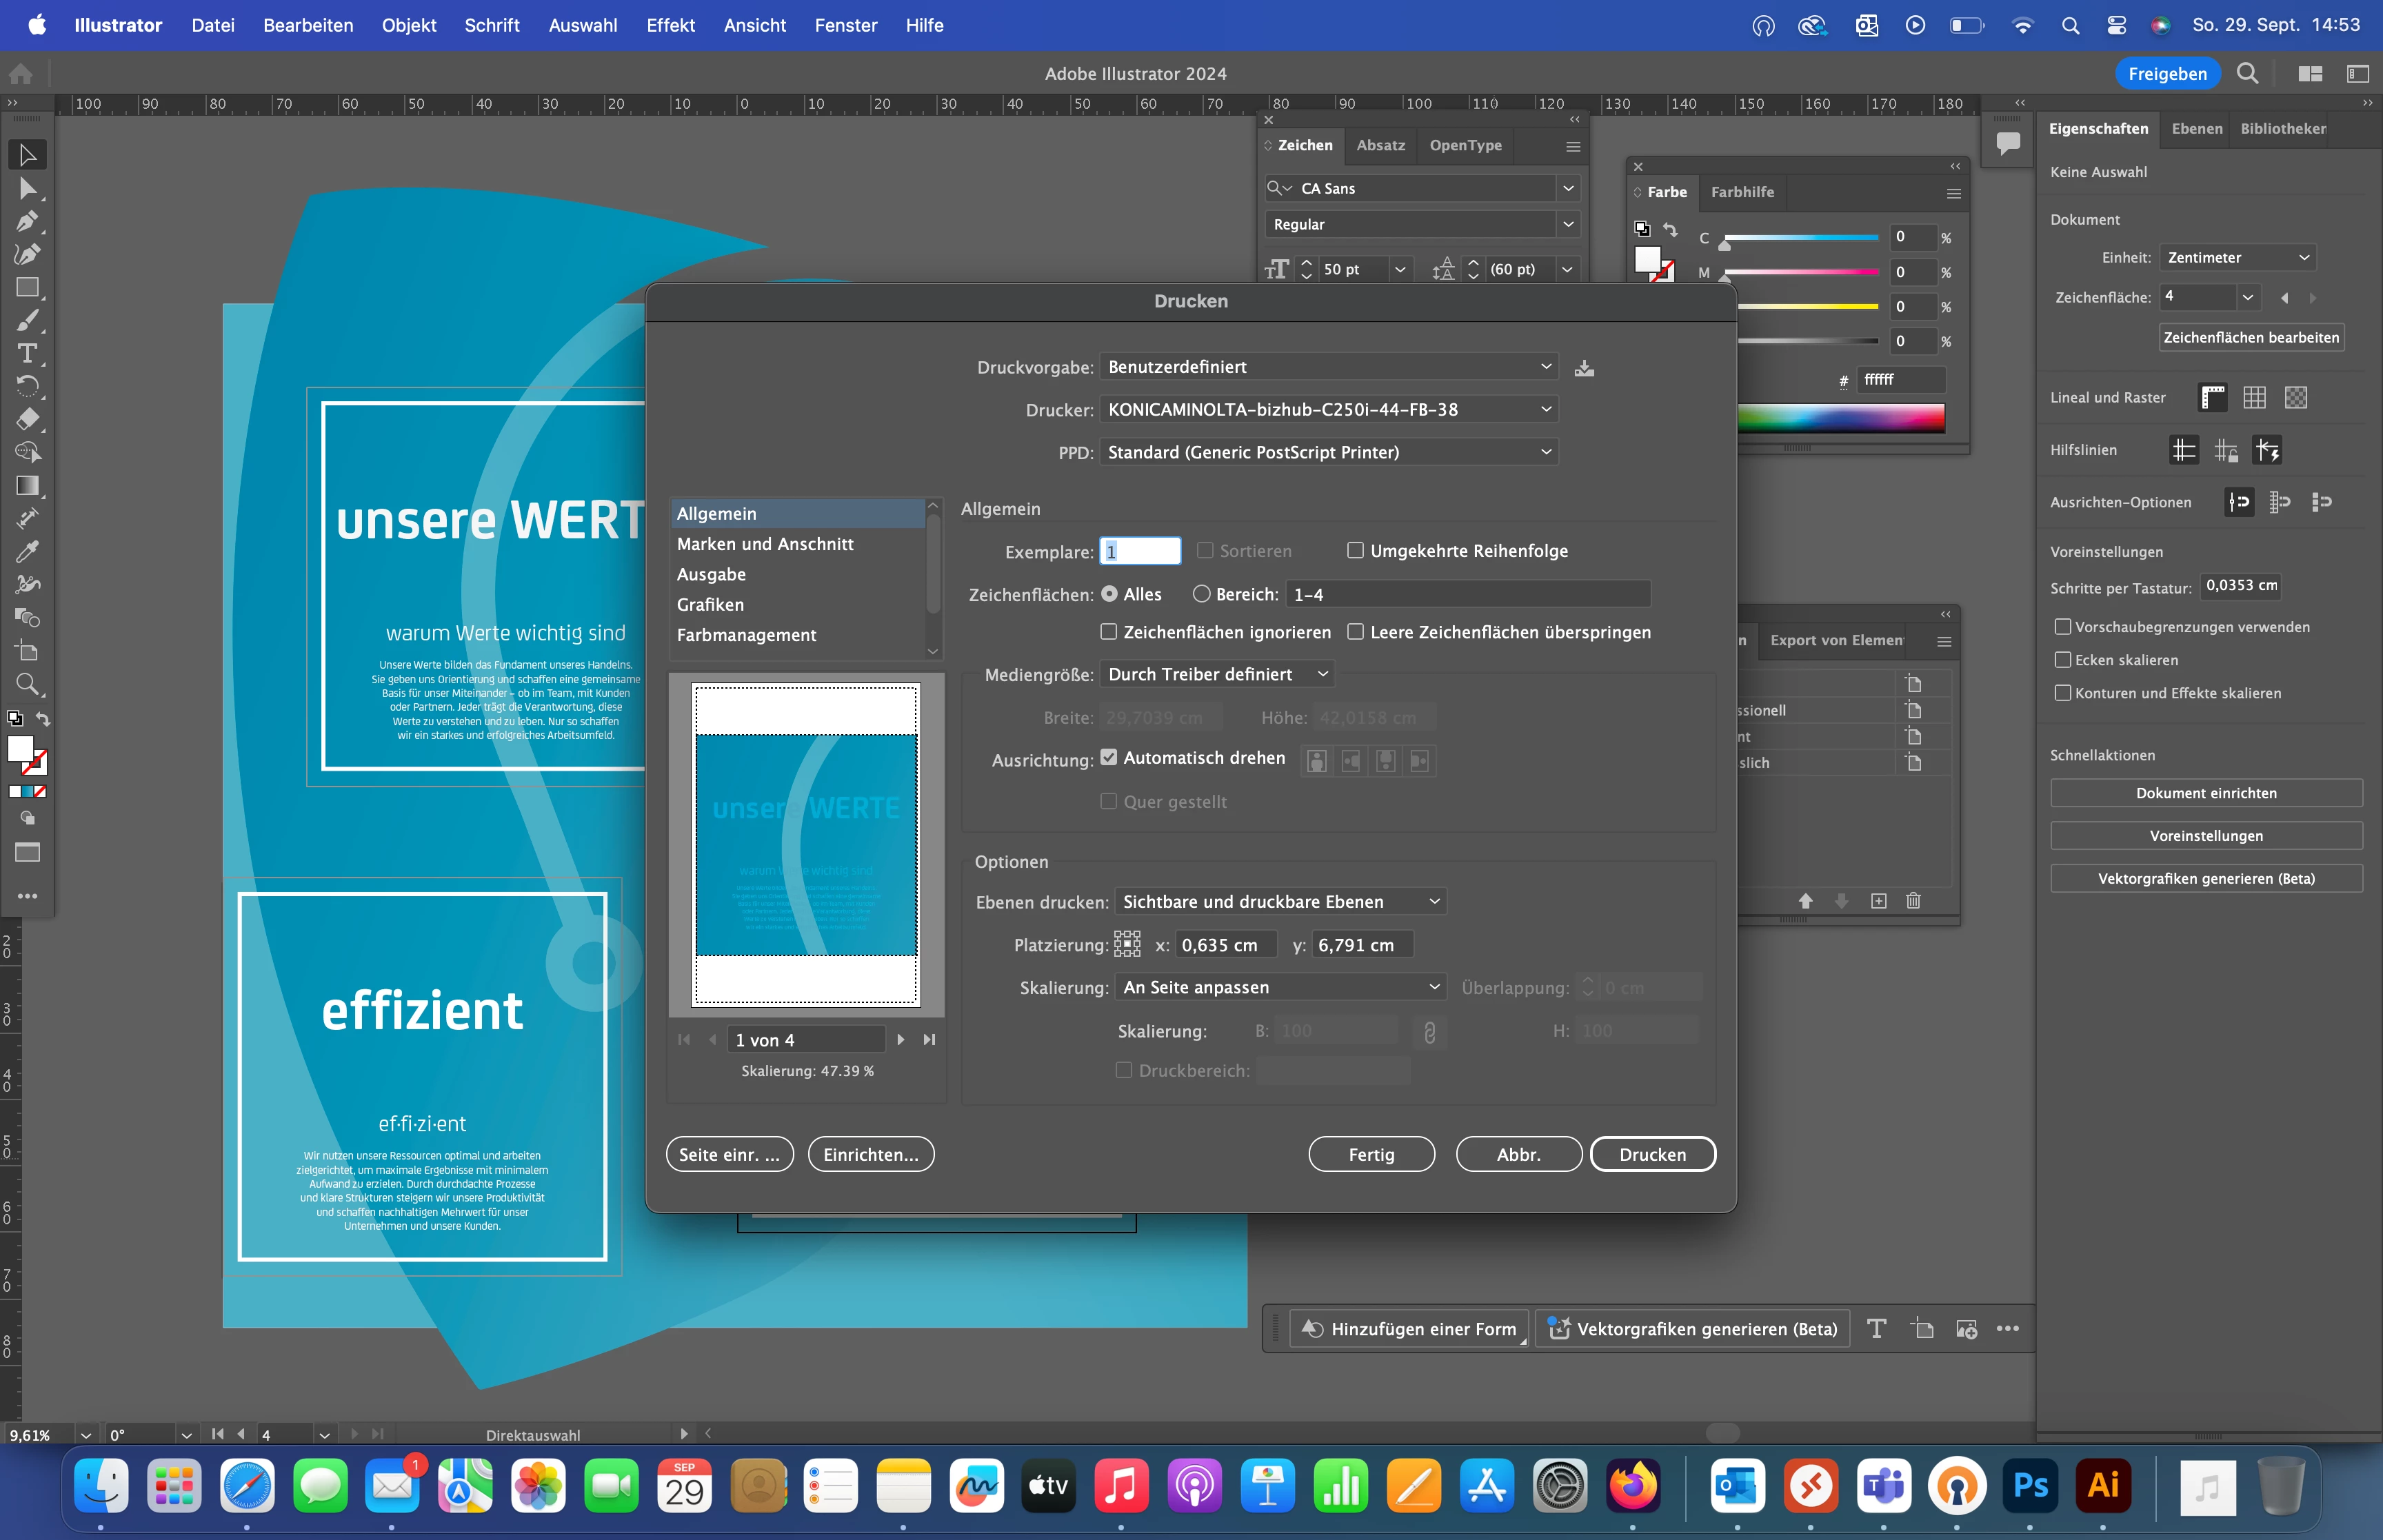
Task: Expand the Einheit Zentimeter dropdown
Action: 2237,258
